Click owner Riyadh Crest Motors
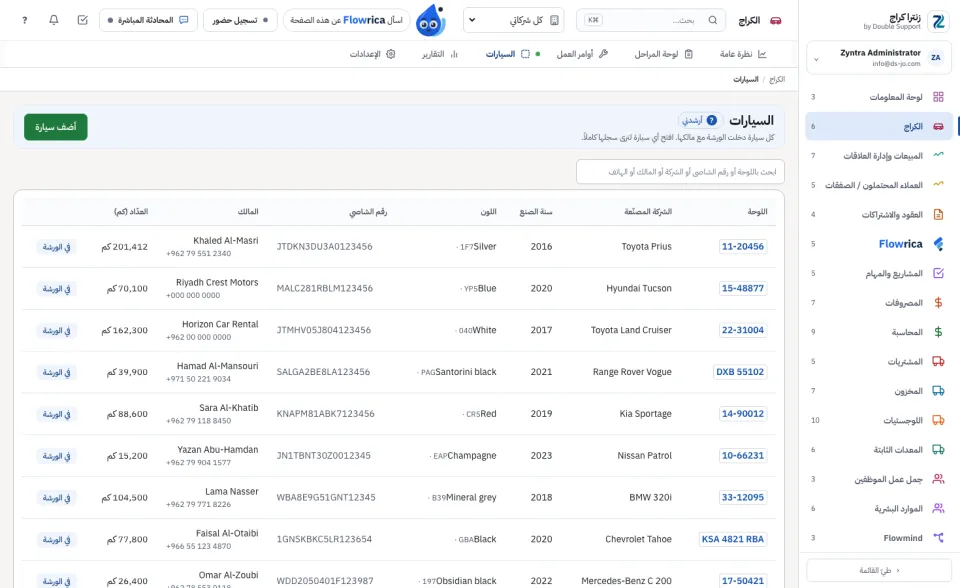 (217, 282)
